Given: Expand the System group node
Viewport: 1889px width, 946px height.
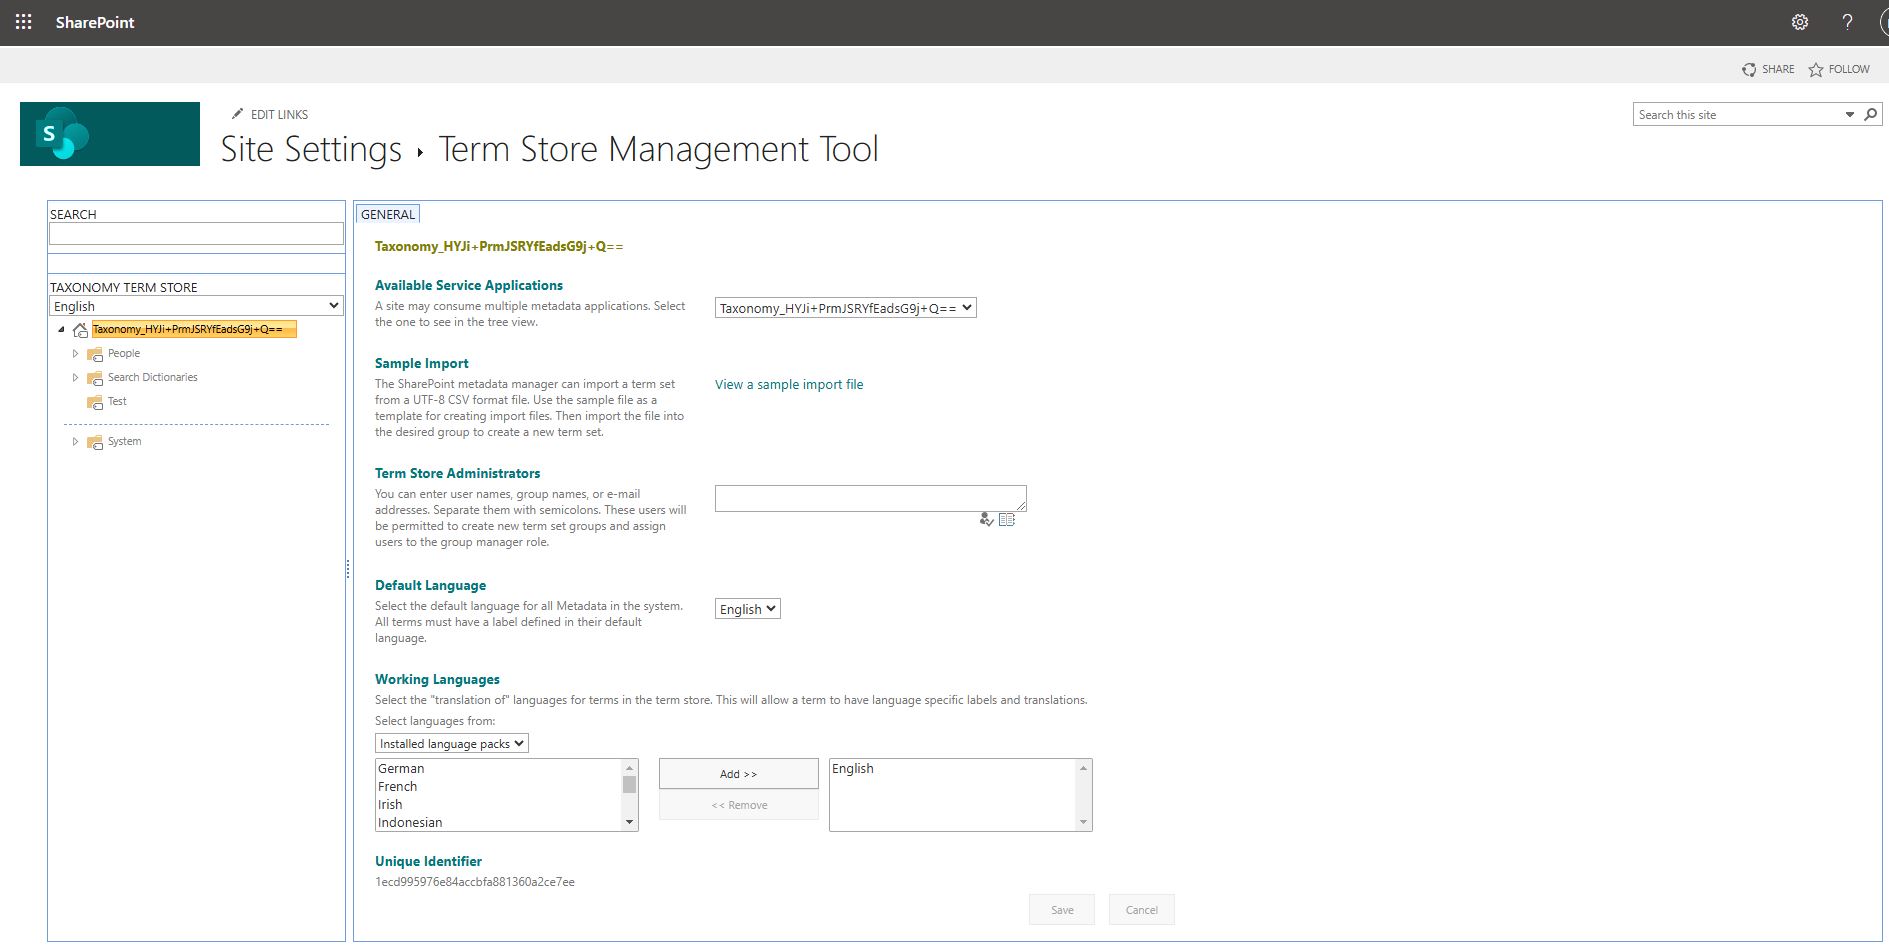Looking at the screenshot, I should tap(75, 442).
